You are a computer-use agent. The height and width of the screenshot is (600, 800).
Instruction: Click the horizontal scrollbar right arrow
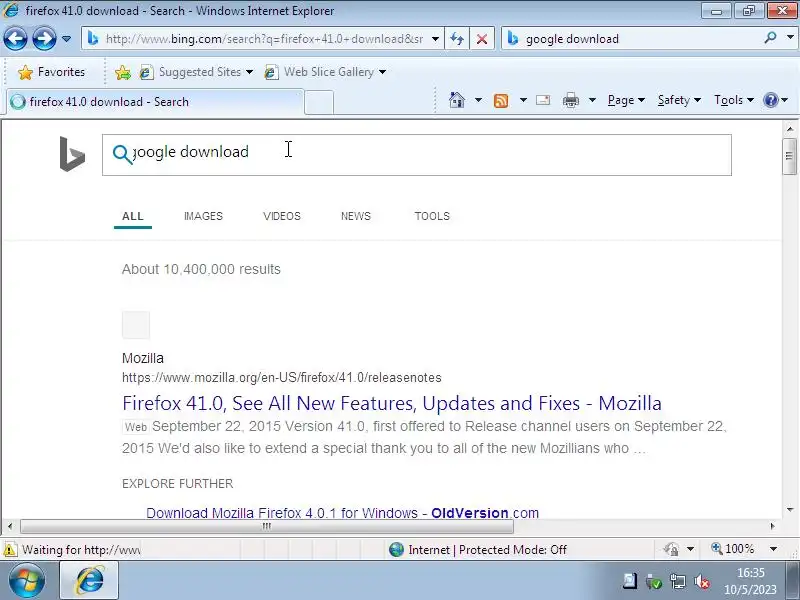coord(772,526)
